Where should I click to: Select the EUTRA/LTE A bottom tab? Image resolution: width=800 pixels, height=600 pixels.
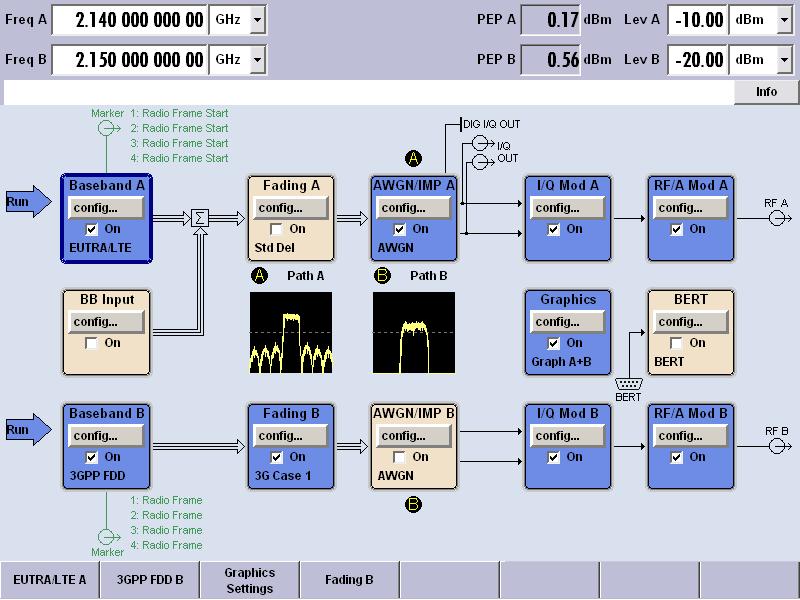pyautogui.click(x=50, y=579)
